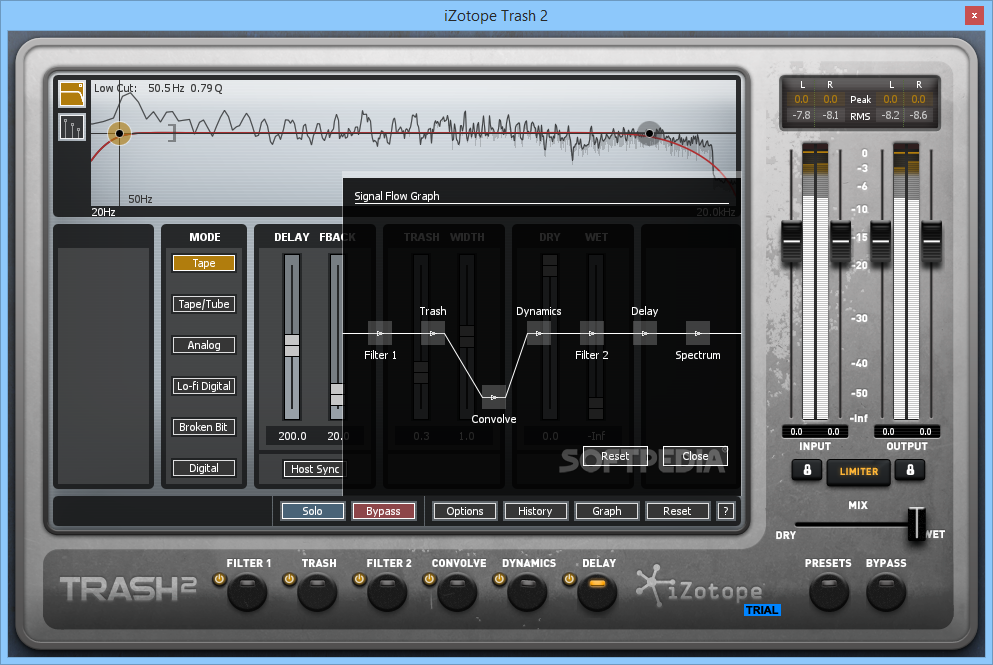This screenshot has width=993, height=665.
Task: Enable the Limiter button
Action: [x=859, y=472]
